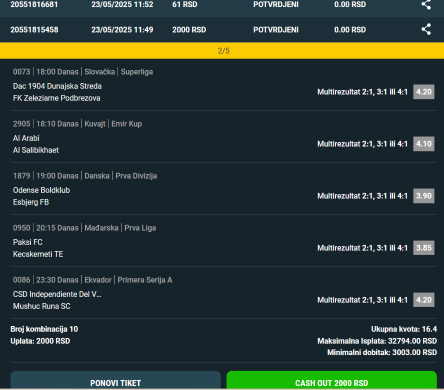Click Ekvador Primera Serija A label
The width and height of the screenshot is (444, 390).
coord(128,280)
